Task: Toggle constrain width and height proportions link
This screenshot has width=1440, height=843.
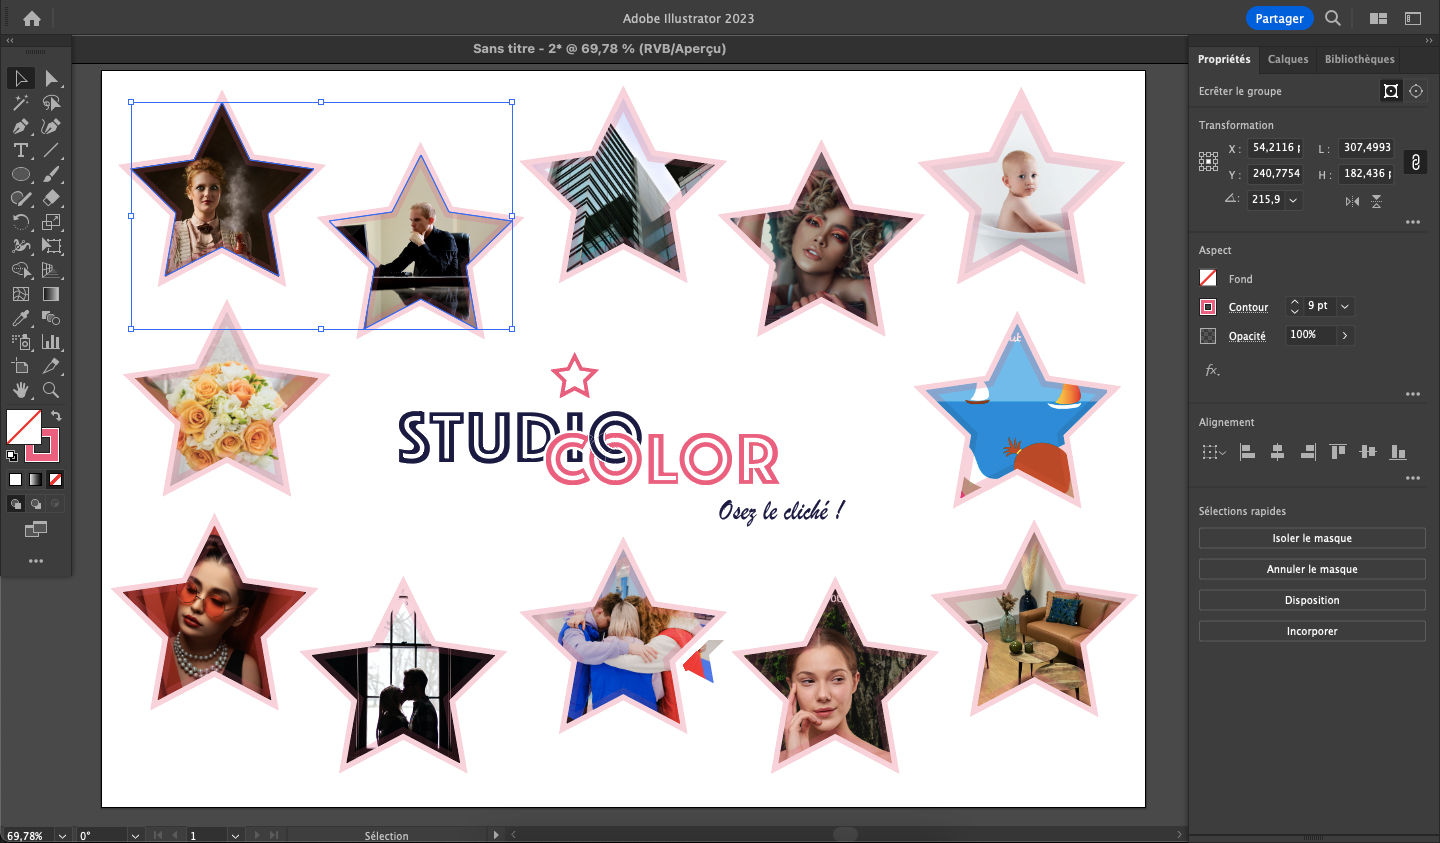Action: coord(1415,162)
